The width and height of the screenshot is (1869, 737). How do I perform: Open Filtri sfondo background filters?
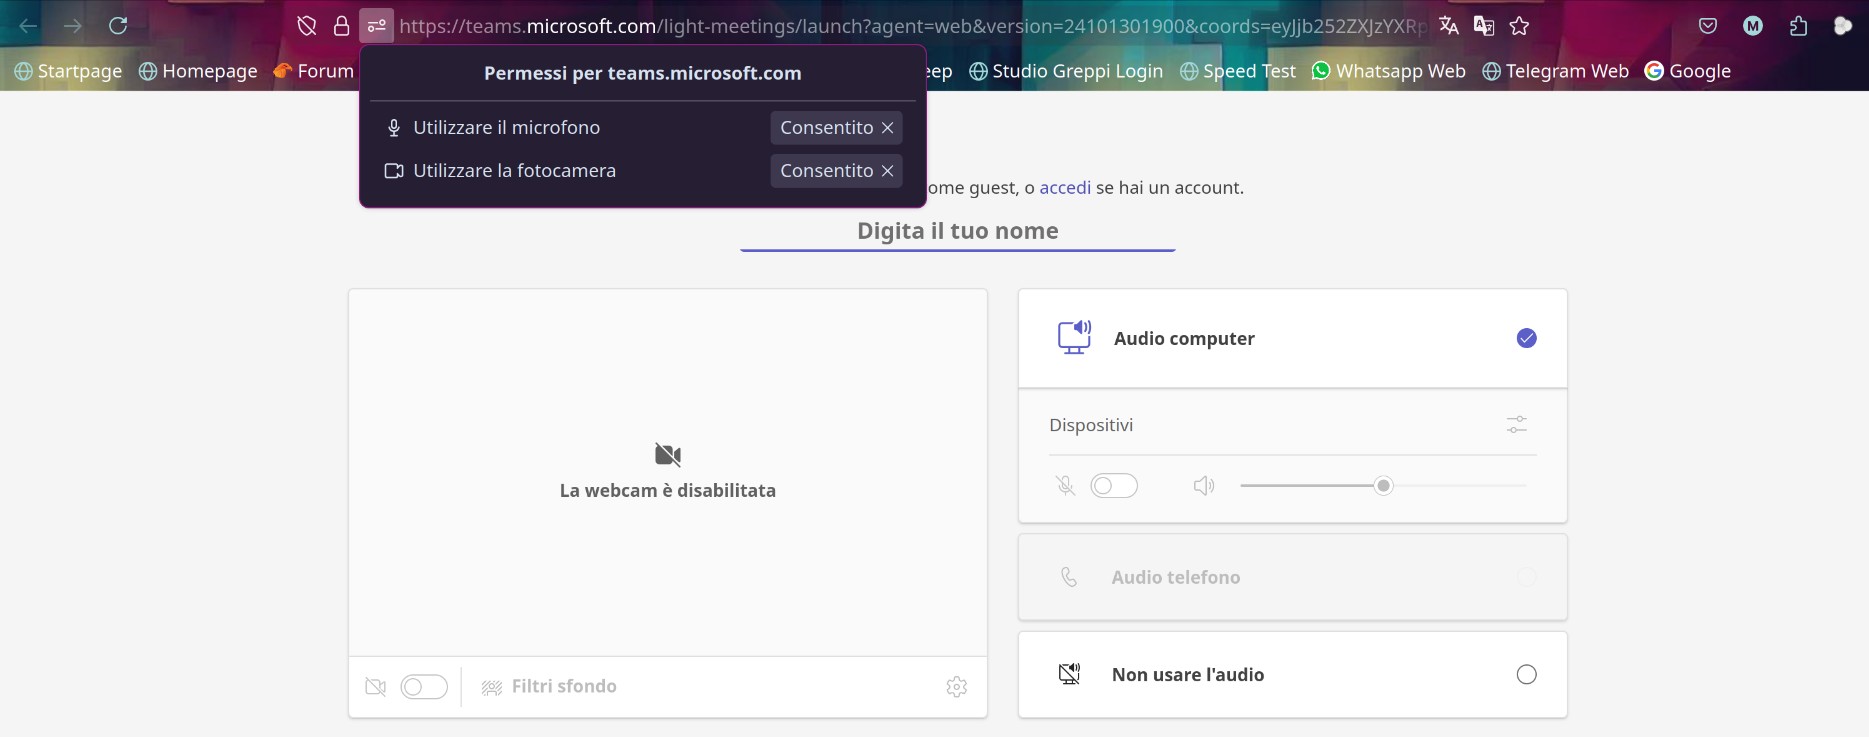(x=549, y=687)
